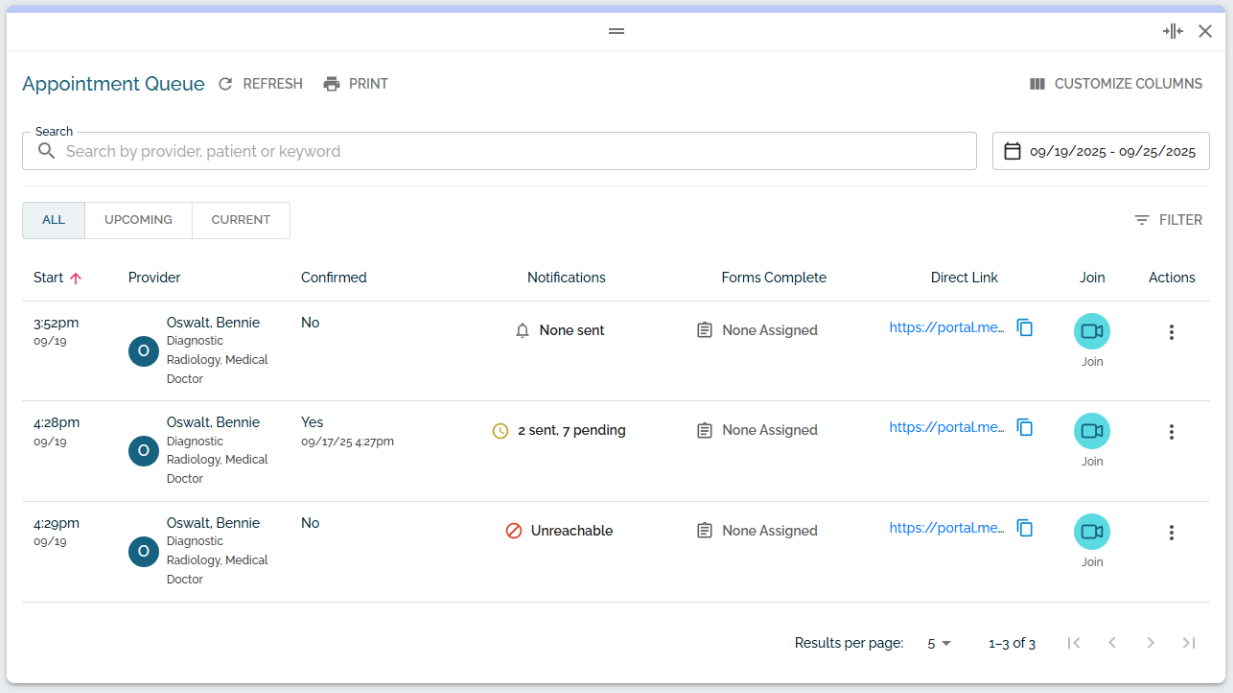Screen dimensions: 1233x693
Task: Join the 4:28pm video appointment
Action: tap(1092, 431)
